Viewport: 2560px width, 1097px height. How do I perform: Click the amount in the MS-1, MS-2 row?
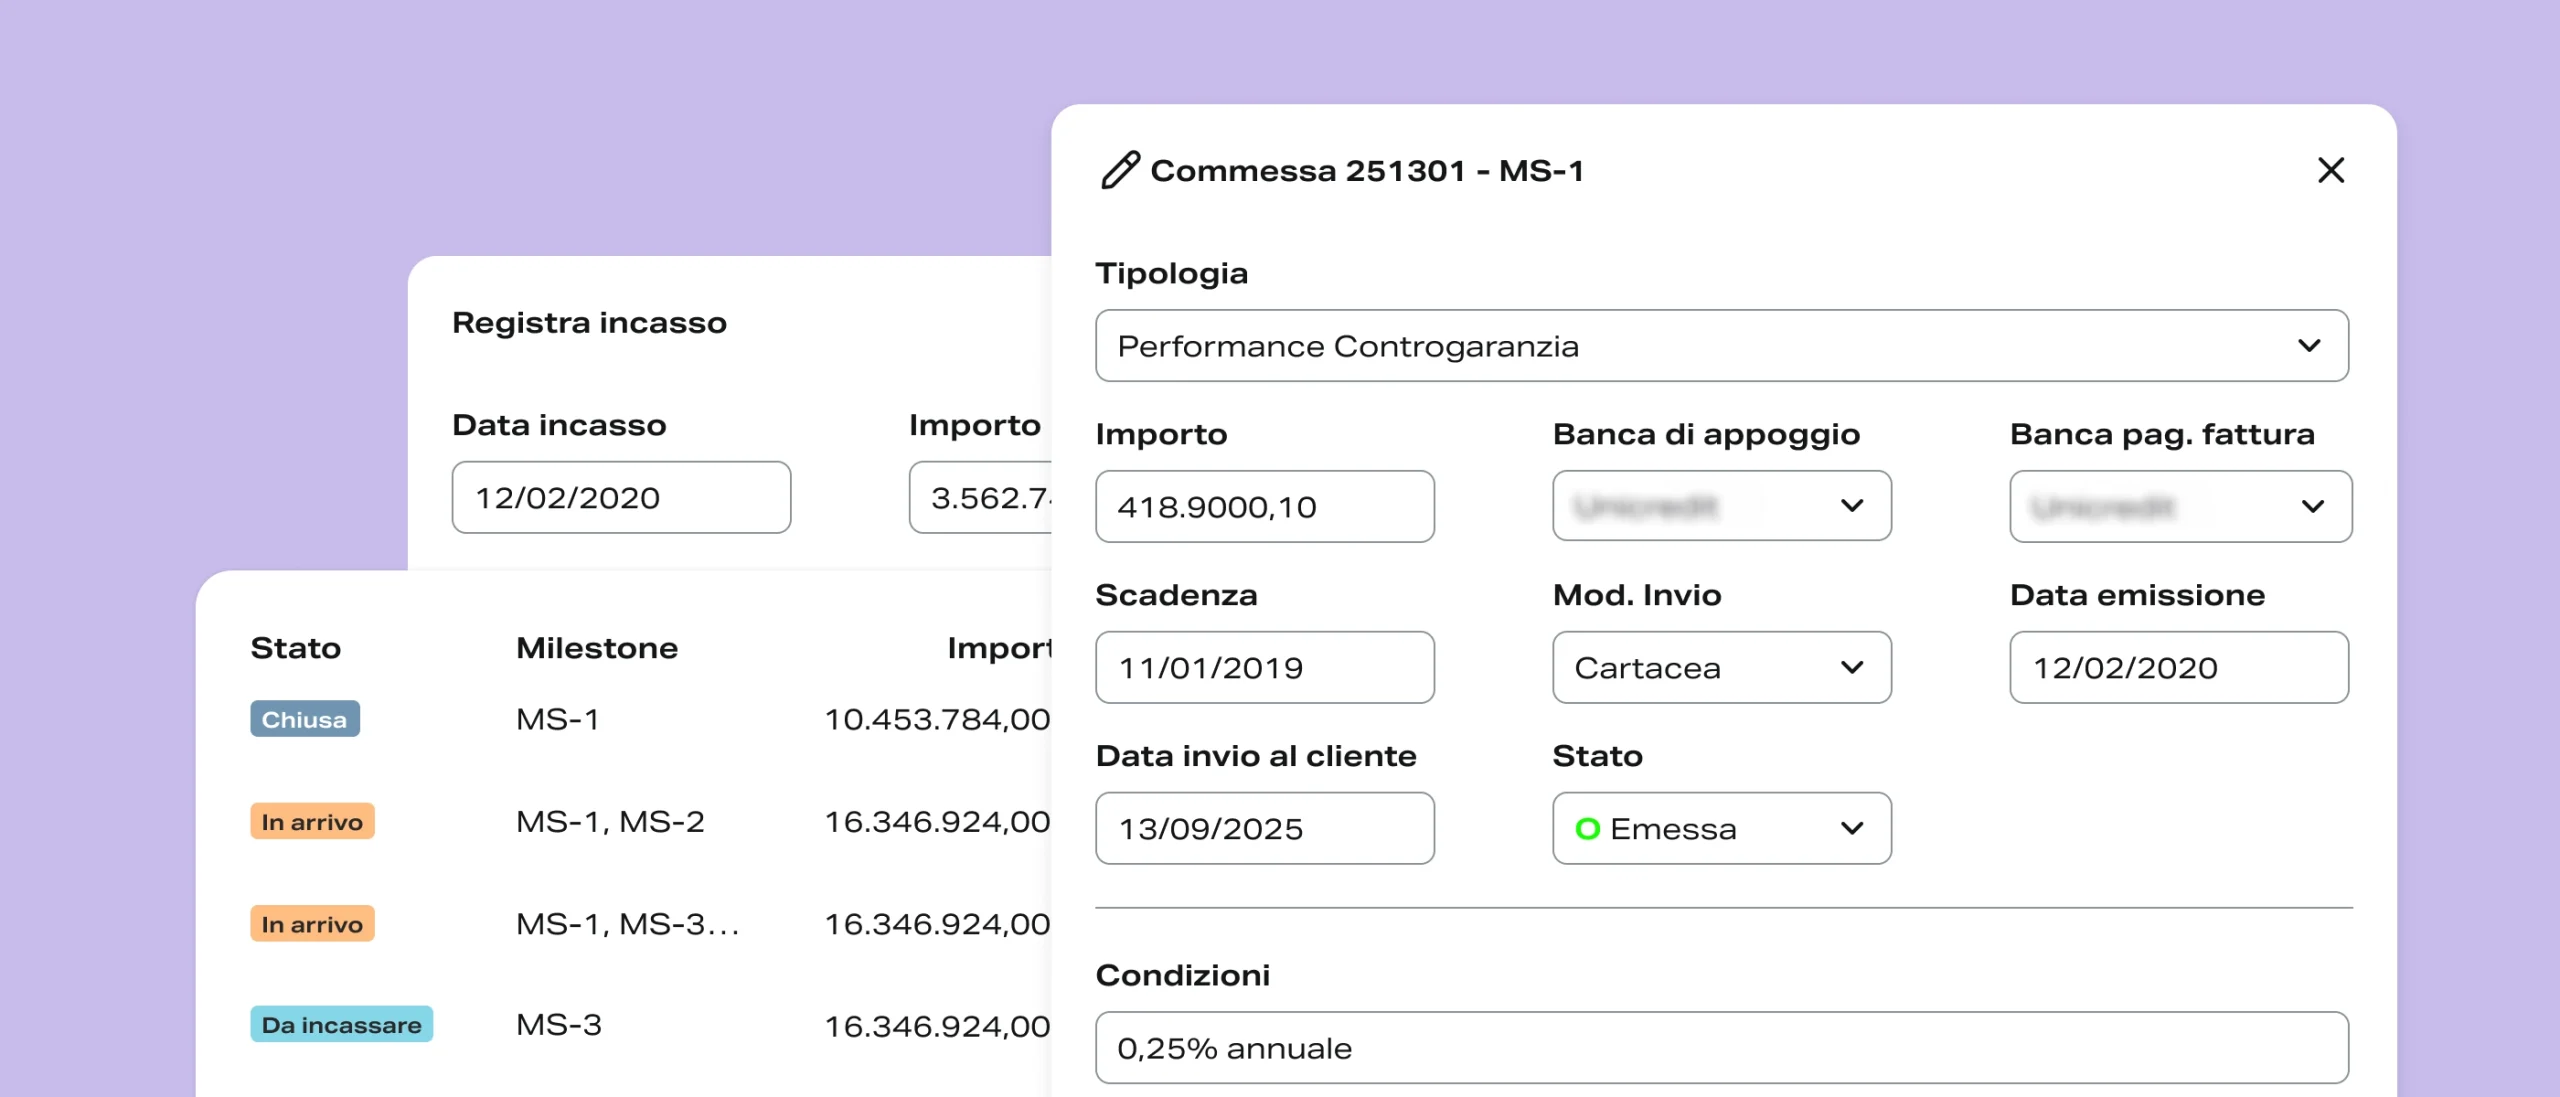[937, 821]
